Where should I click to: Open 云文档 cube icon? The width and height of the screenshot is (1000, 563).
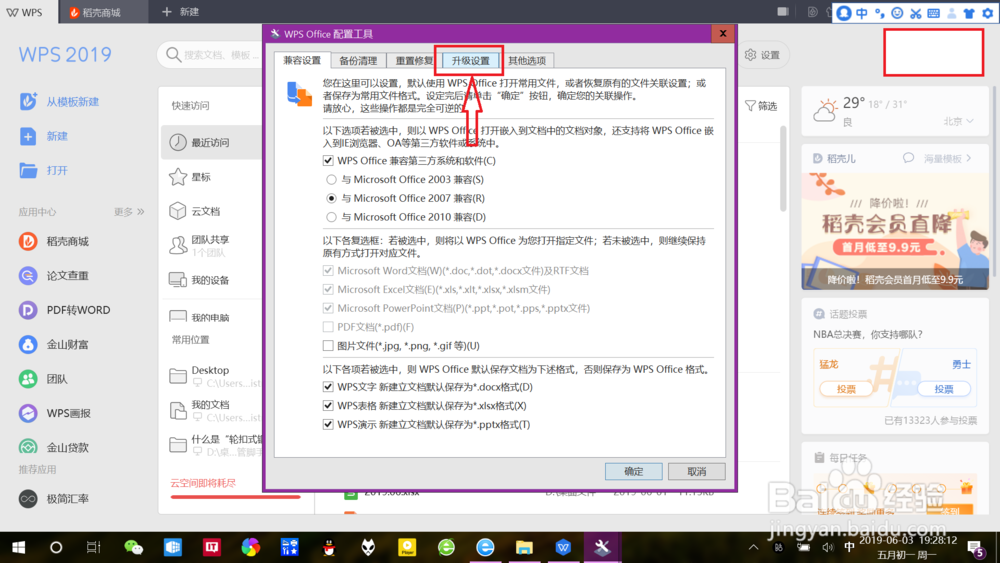[178, 211]
